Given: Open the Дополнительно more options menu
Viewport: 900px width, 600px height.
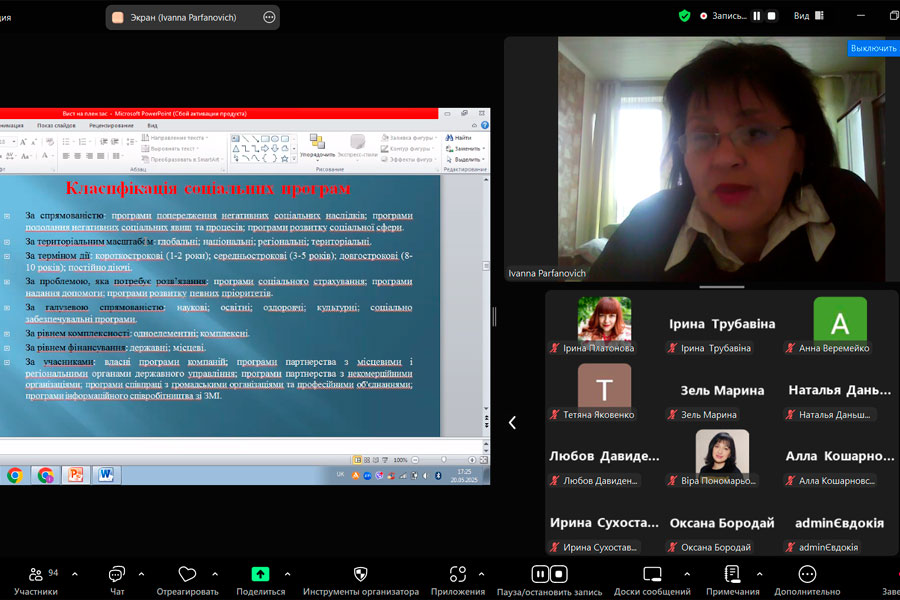Looking at the screenshot, I should point(807,581).
